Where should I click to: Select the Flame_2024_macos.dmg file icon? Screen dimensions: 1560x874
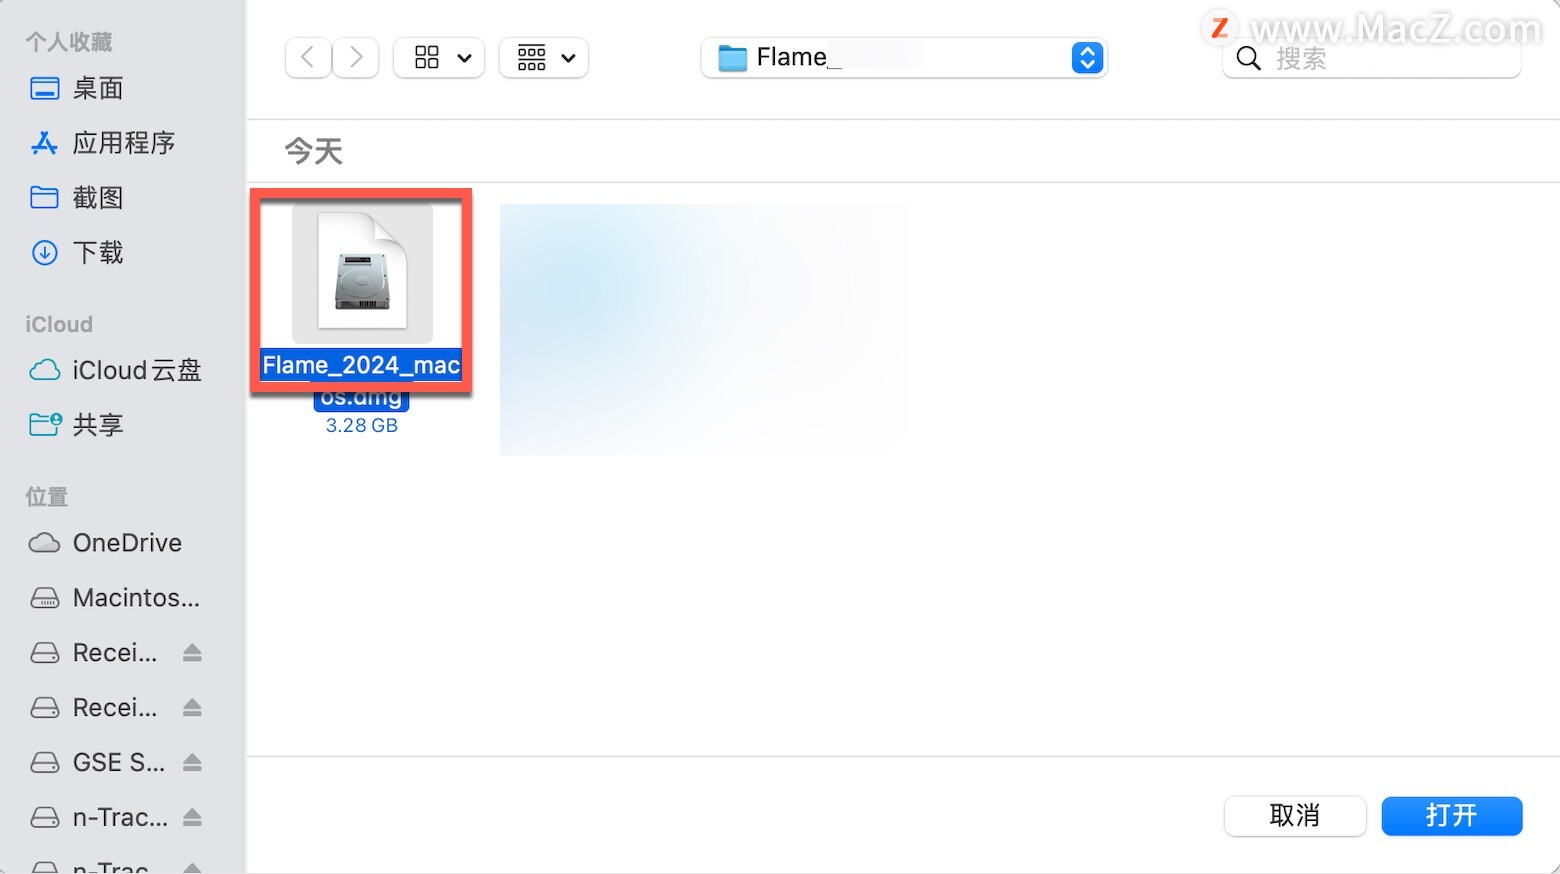click(x=362, y=273)
